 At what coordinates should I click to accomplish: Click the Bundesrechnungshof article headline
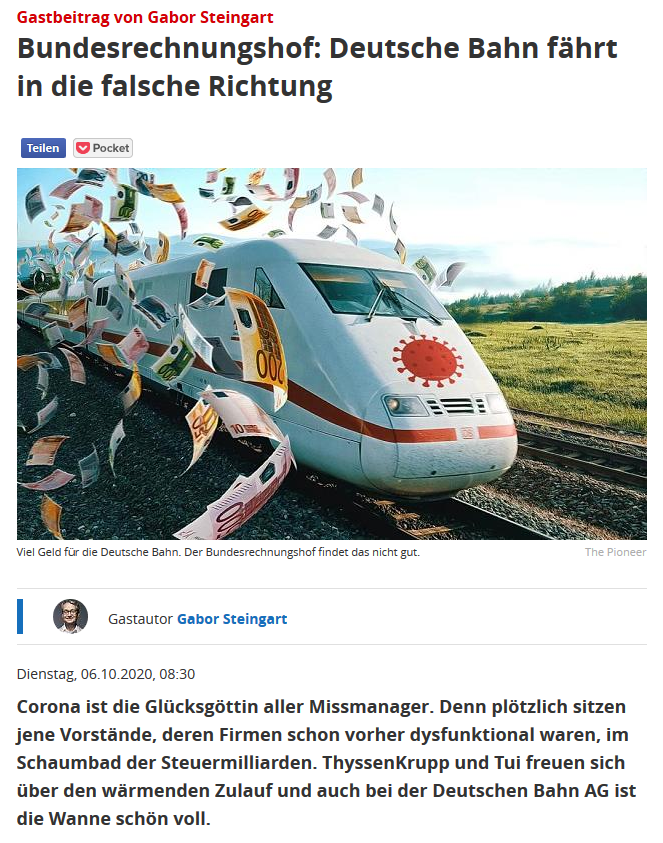317,67
